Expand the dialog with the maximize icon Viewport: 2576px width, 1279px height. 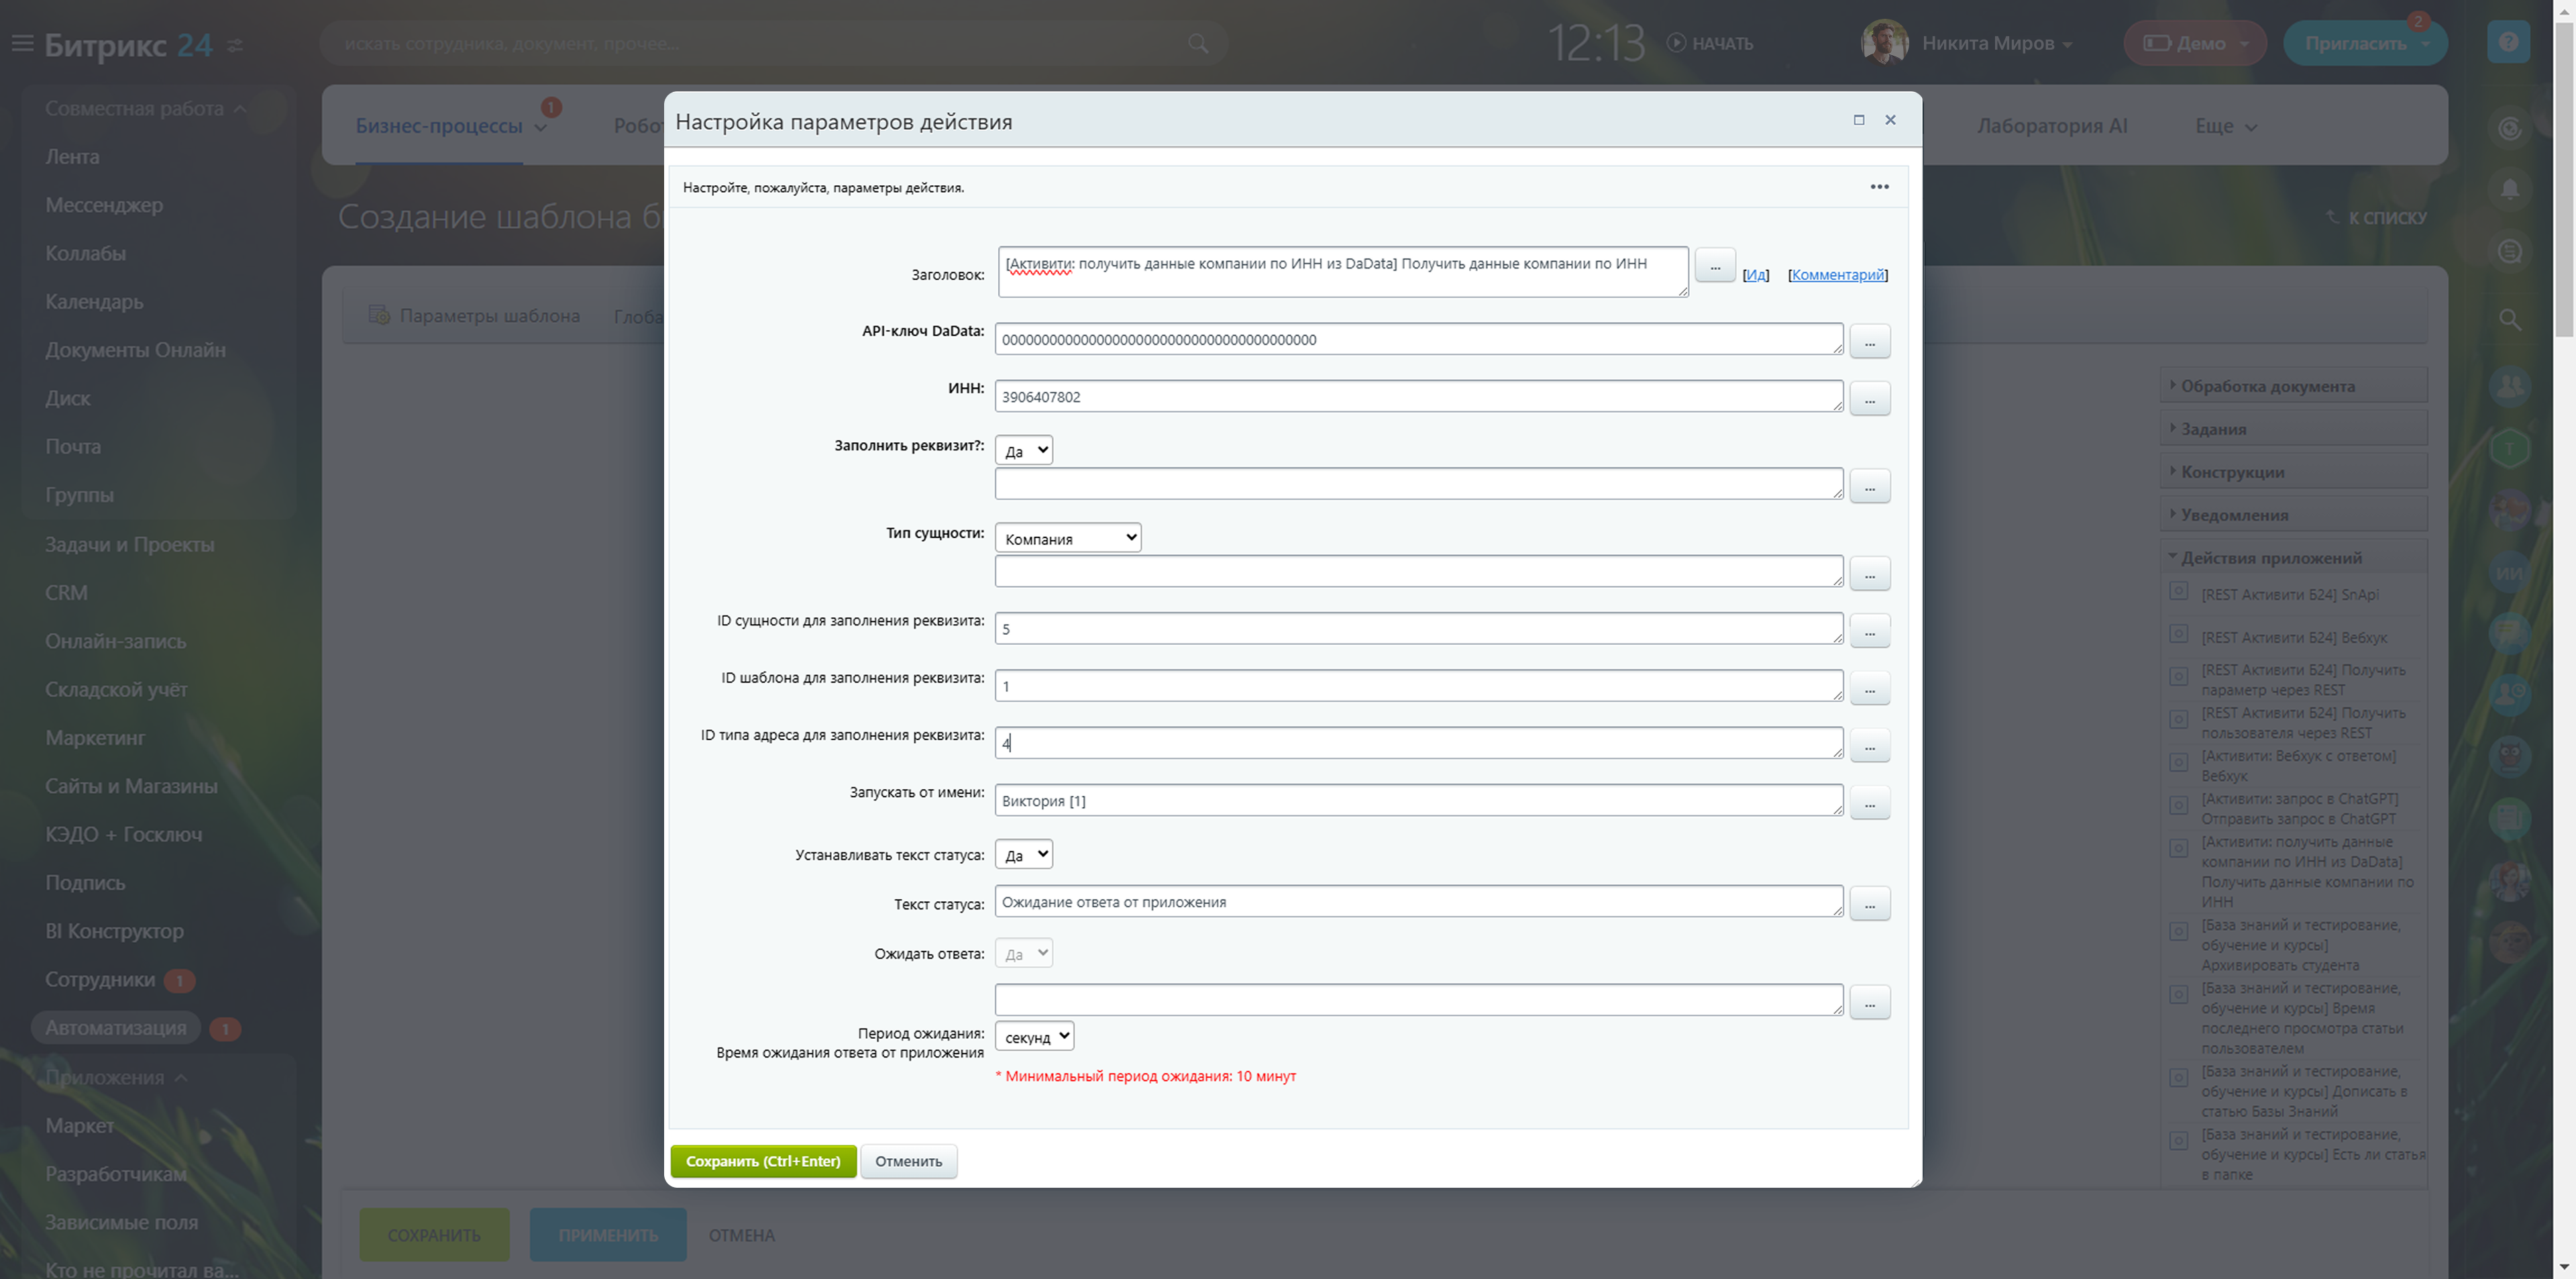pyautogui.click(x=1858, y=120)
